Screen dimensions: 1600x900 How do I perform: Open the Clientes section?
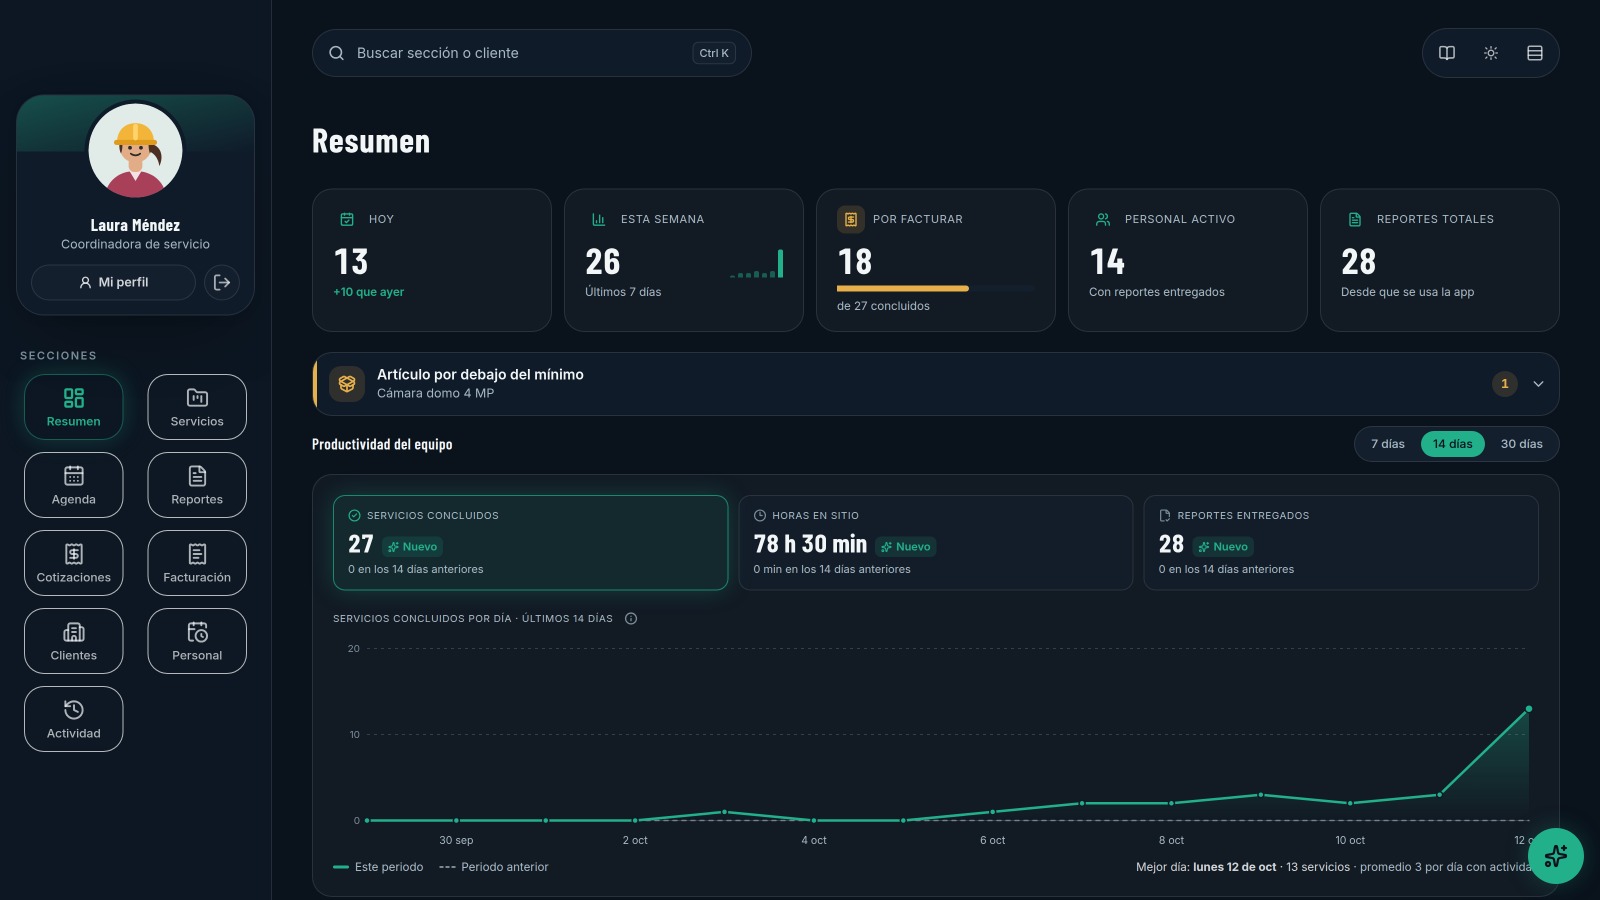74,641
